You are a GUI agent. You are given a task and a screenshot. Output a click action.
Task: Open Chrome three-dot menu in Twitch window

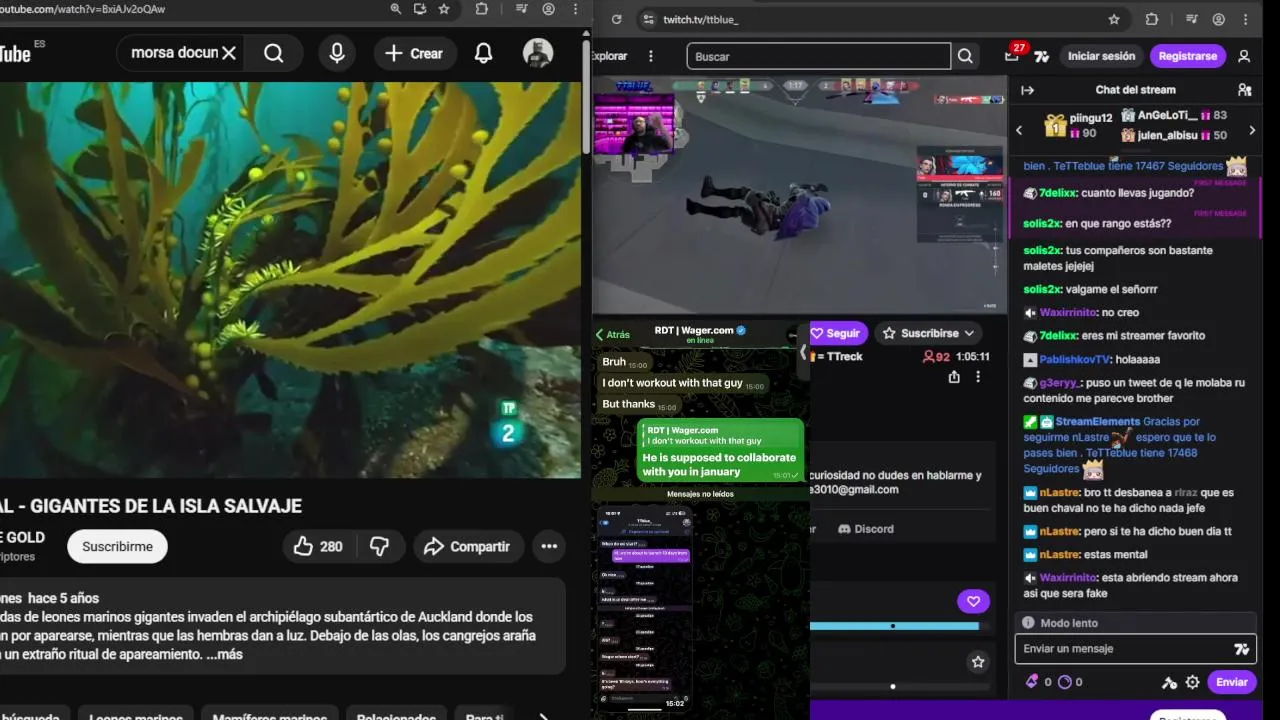(1246, 19)
